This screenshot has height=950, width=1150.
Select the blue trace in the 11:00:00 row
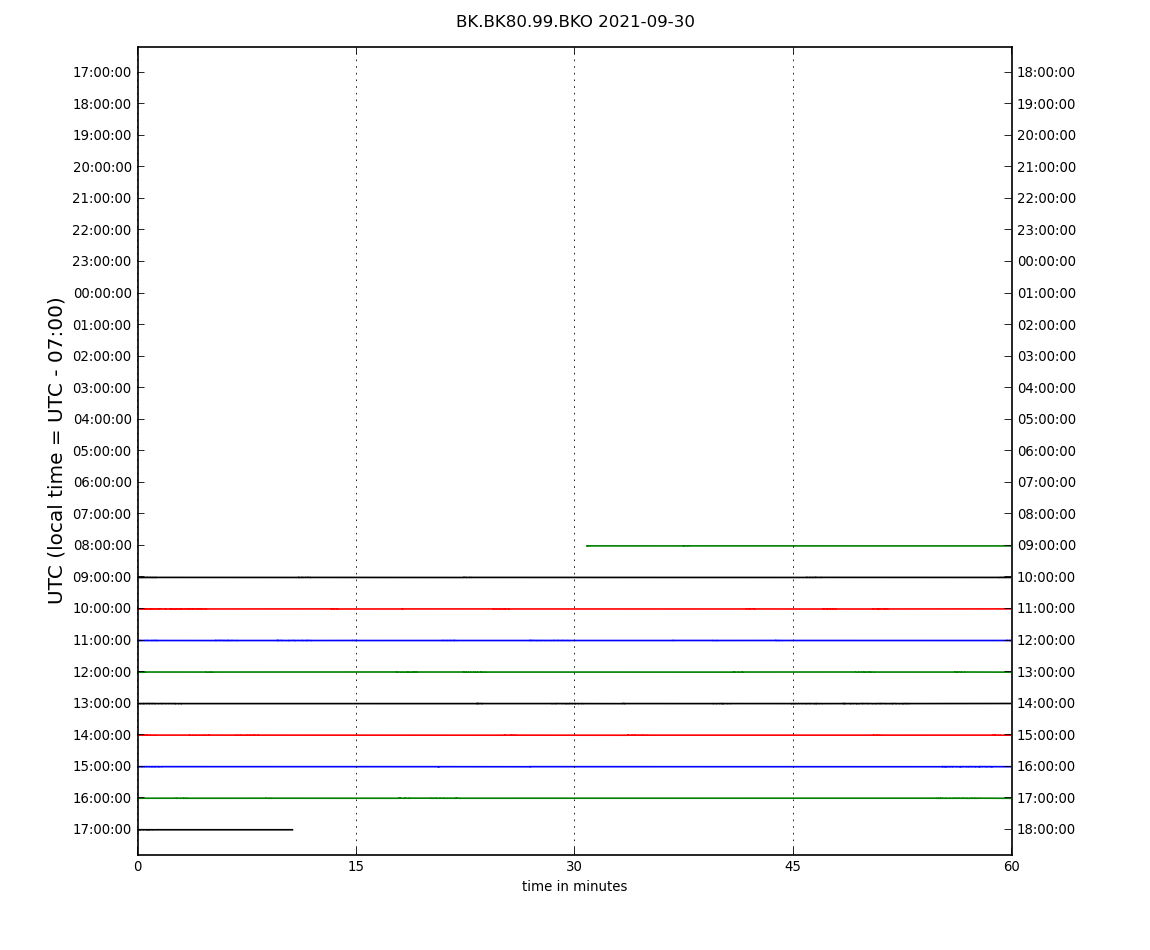pos(575,640)
